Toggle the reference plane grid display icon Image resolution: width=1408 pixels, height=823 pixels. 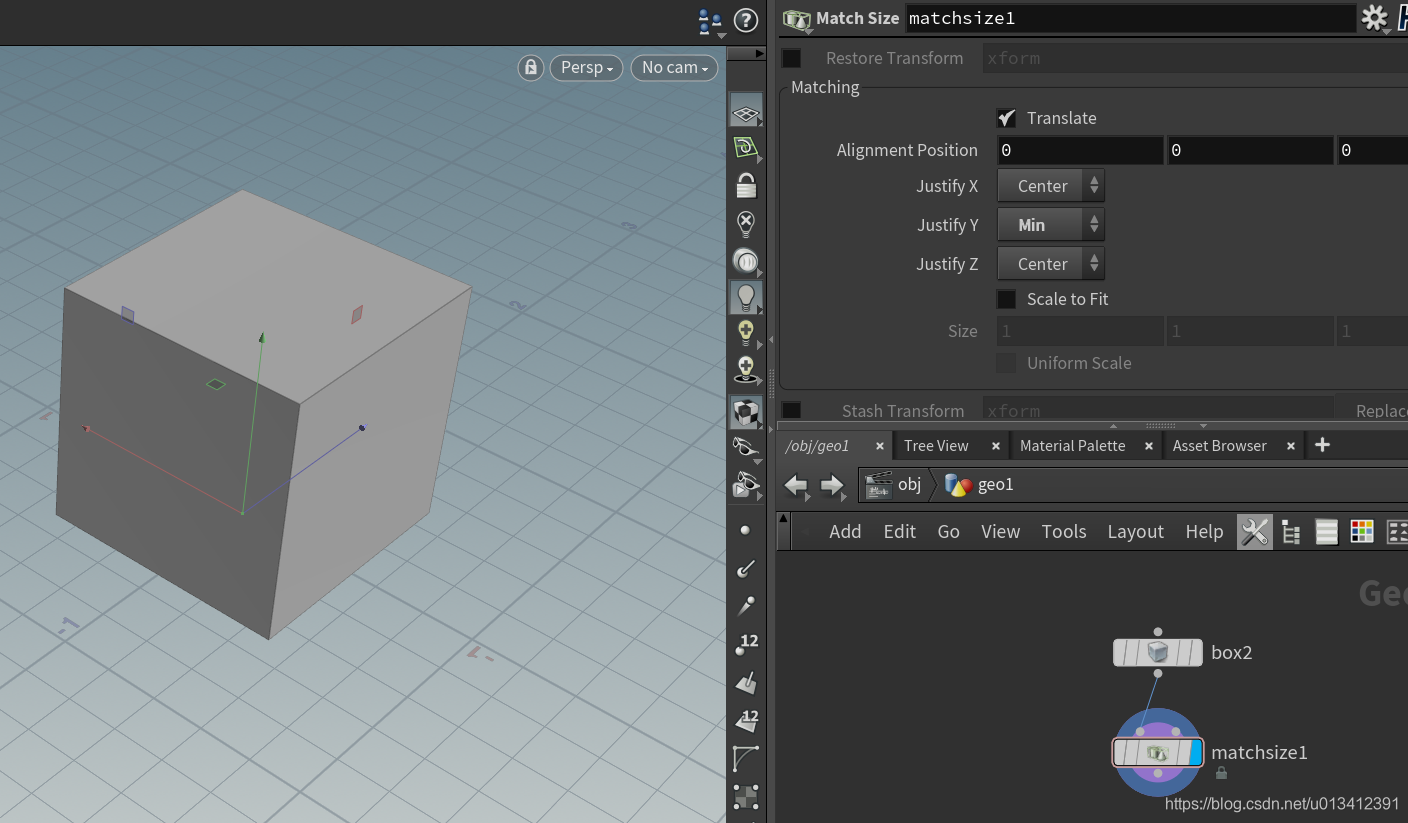coord(745,111)
